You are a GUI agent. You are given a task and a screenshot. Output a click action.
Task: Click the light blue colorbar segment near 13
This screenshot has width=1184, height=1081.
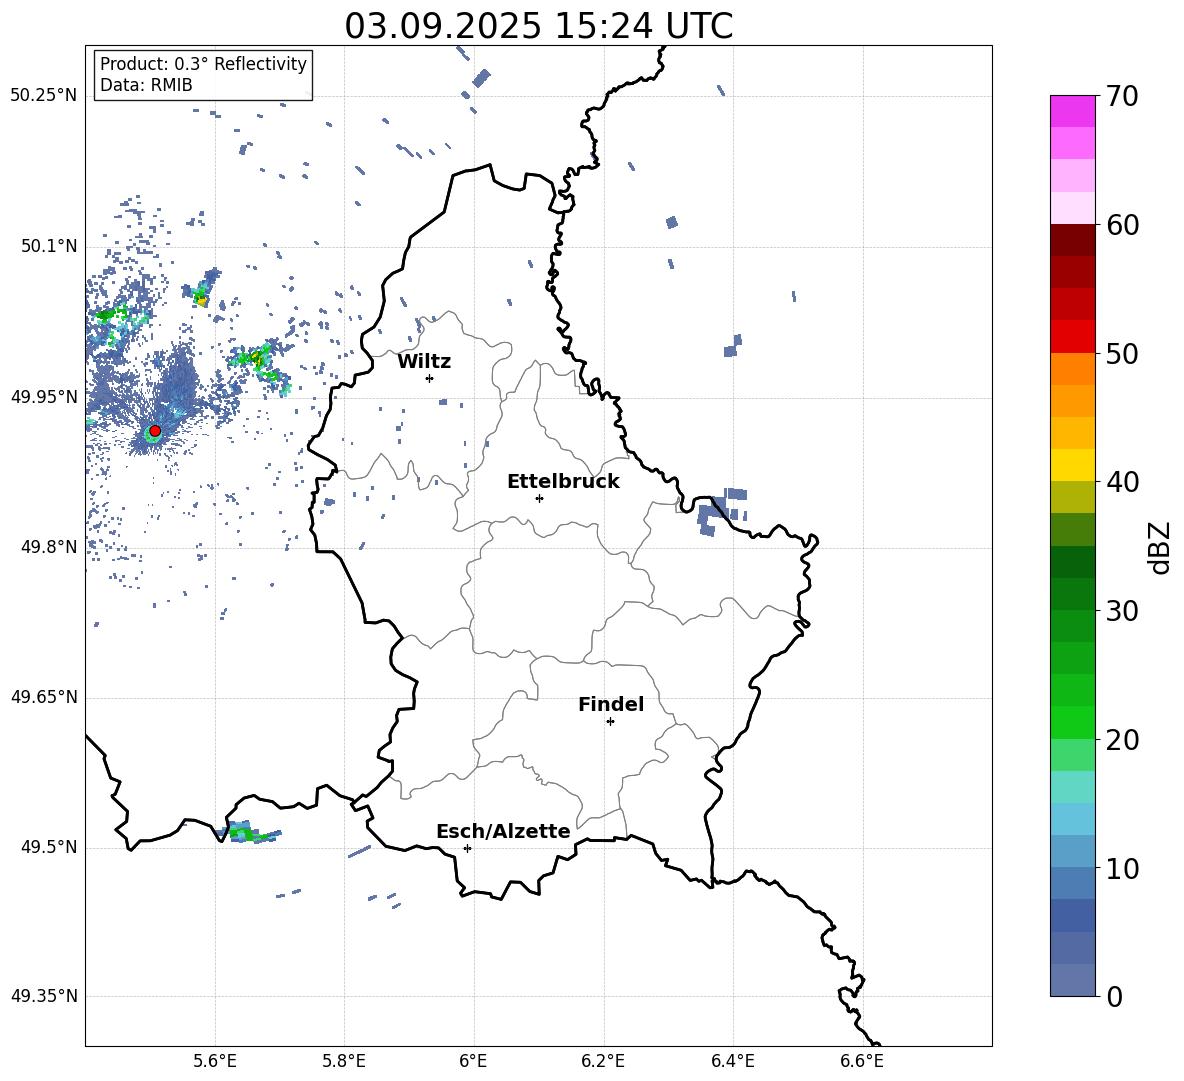click(1072, 819)
